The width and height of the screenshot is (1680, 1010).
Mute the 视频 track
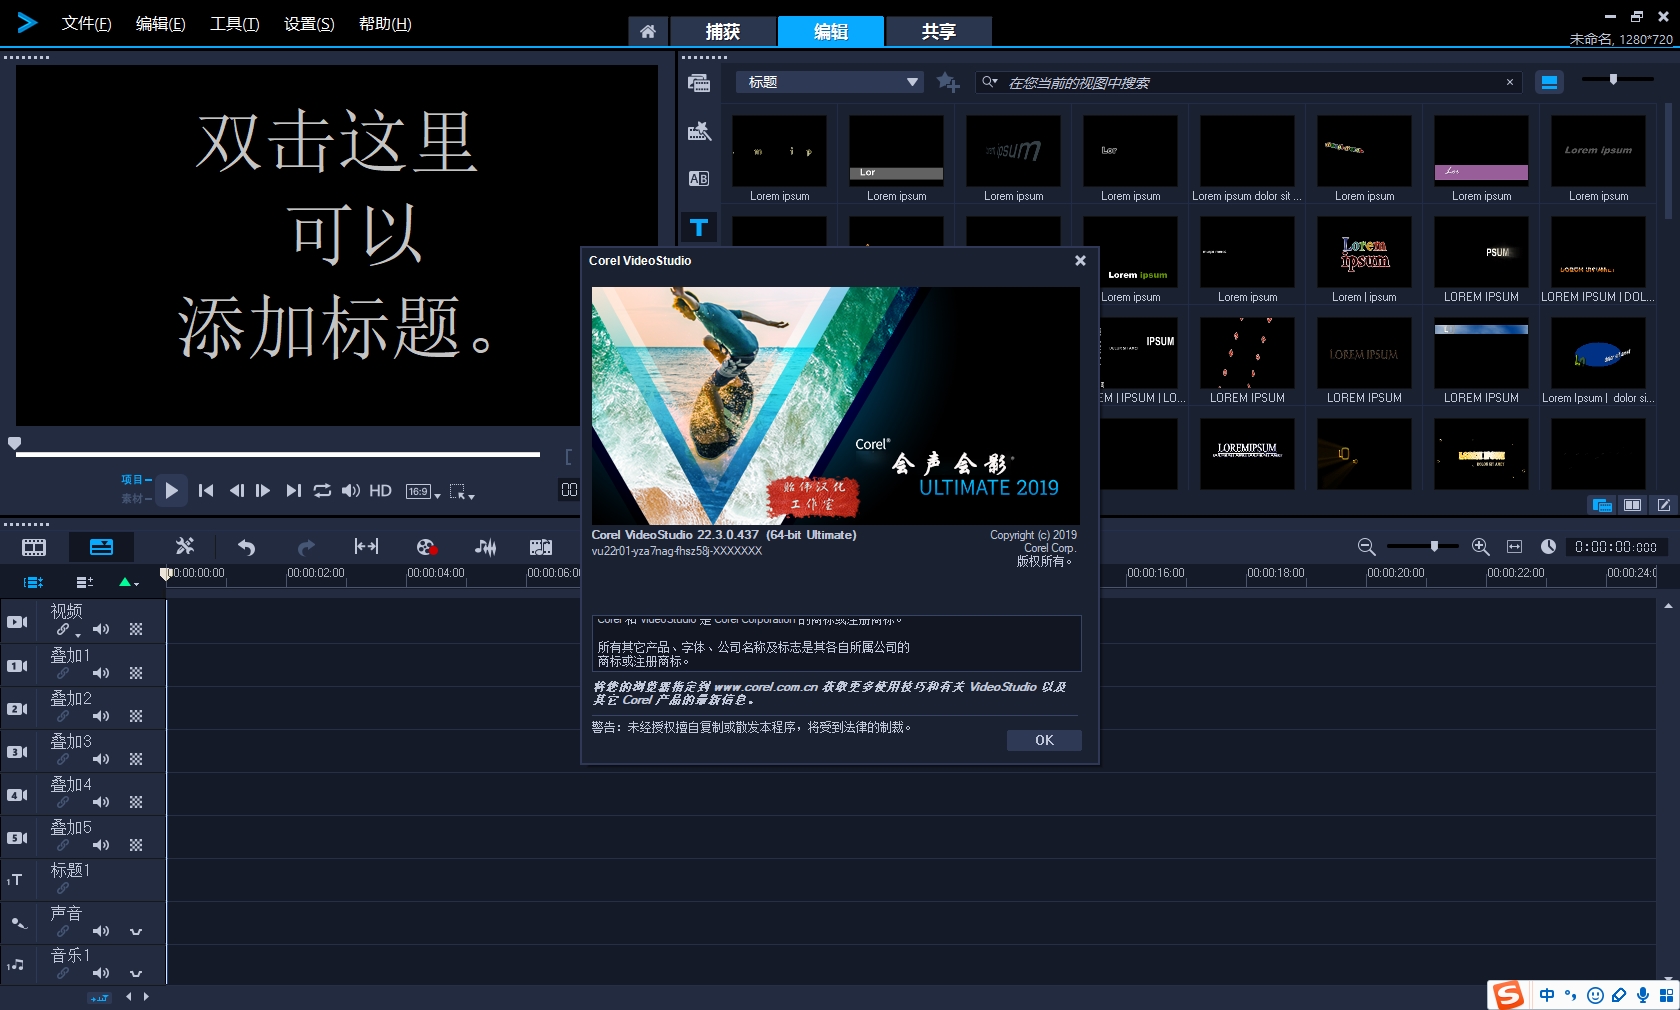click(101, 629)
